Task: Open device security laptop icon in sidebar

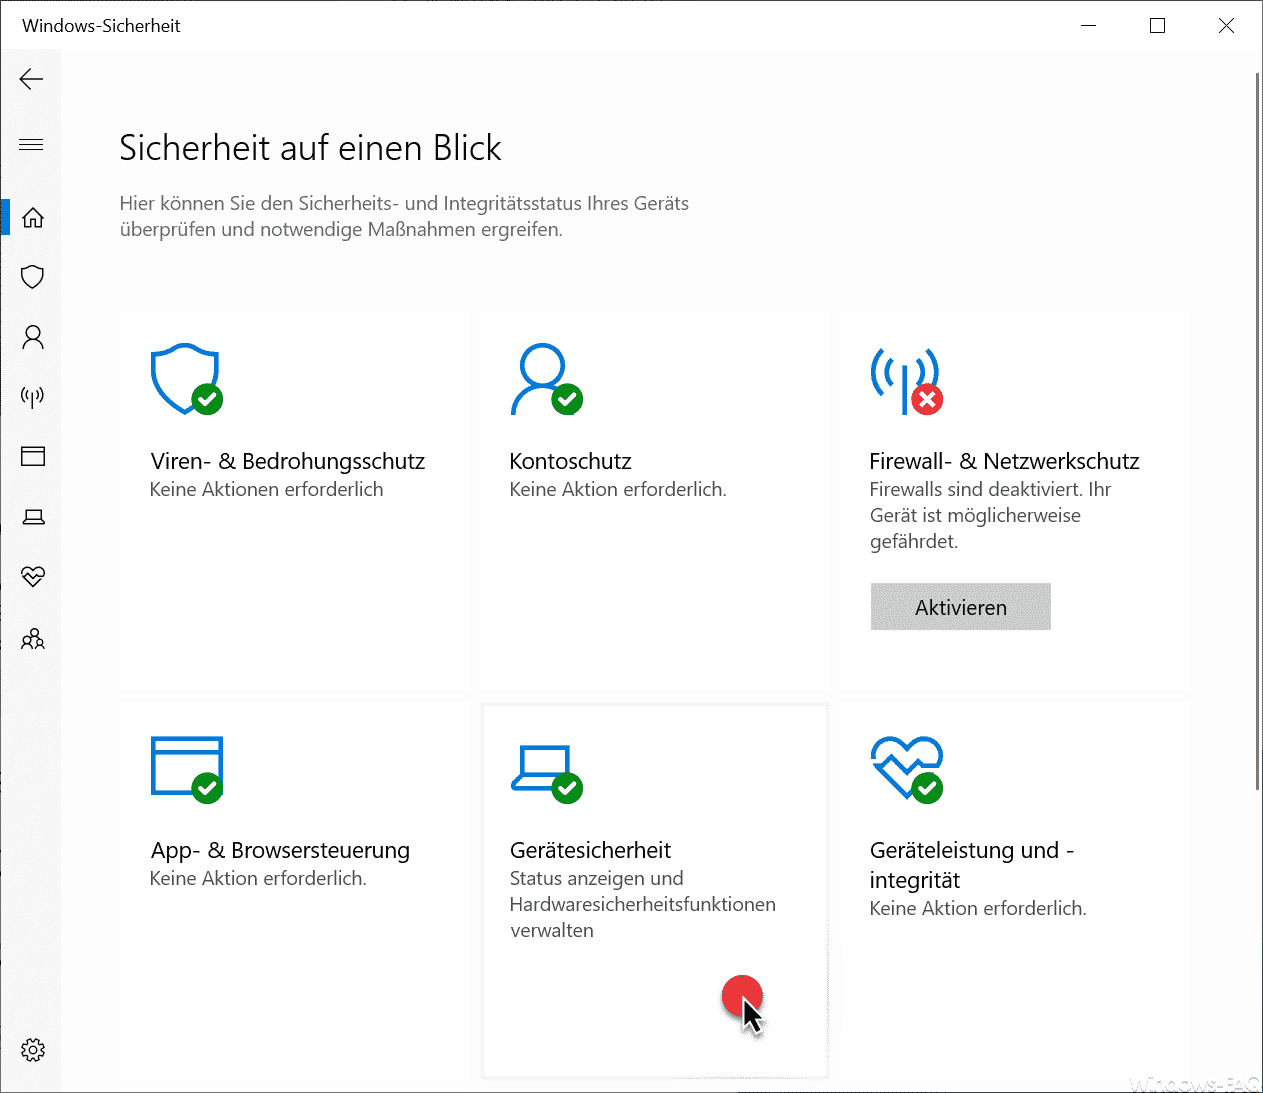Action: [33, 517]
